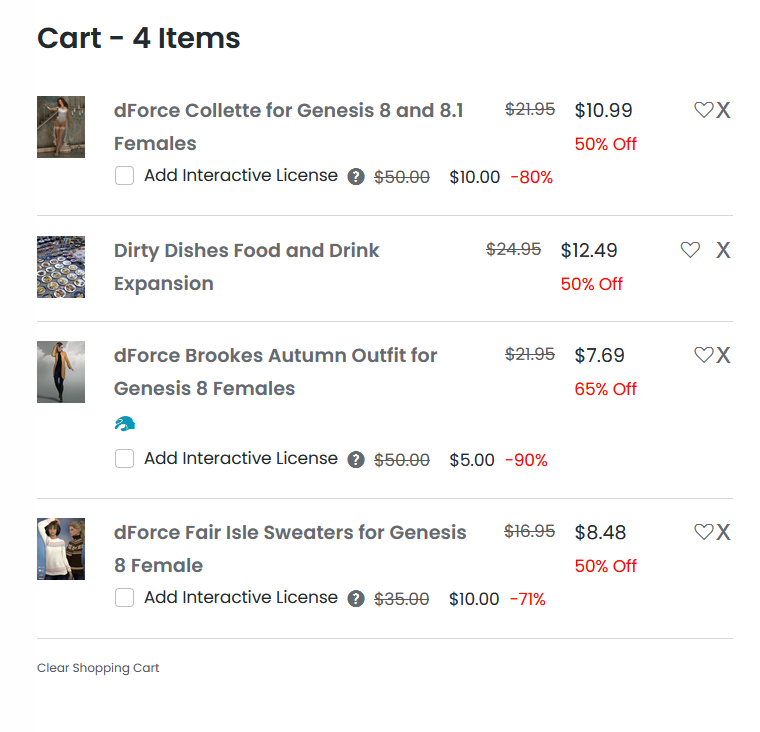Click Clear Shopping Cart
The width and height of the screenshot is (760, 732).
(98, 668)
